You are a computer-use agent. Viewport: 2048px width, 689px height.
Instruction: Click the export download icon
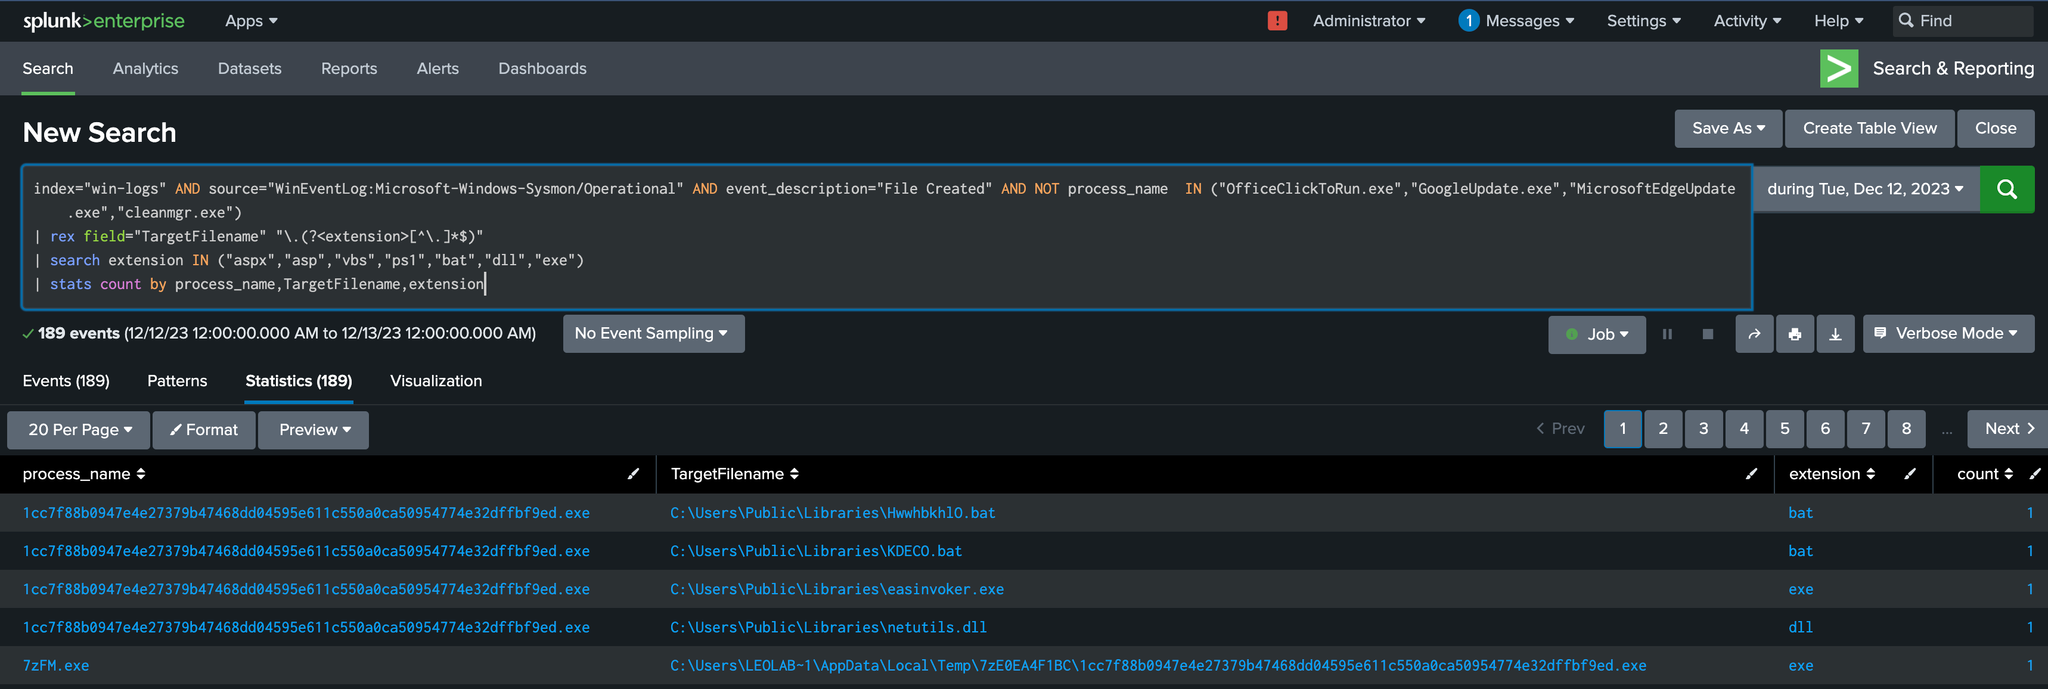point(1836,334)
